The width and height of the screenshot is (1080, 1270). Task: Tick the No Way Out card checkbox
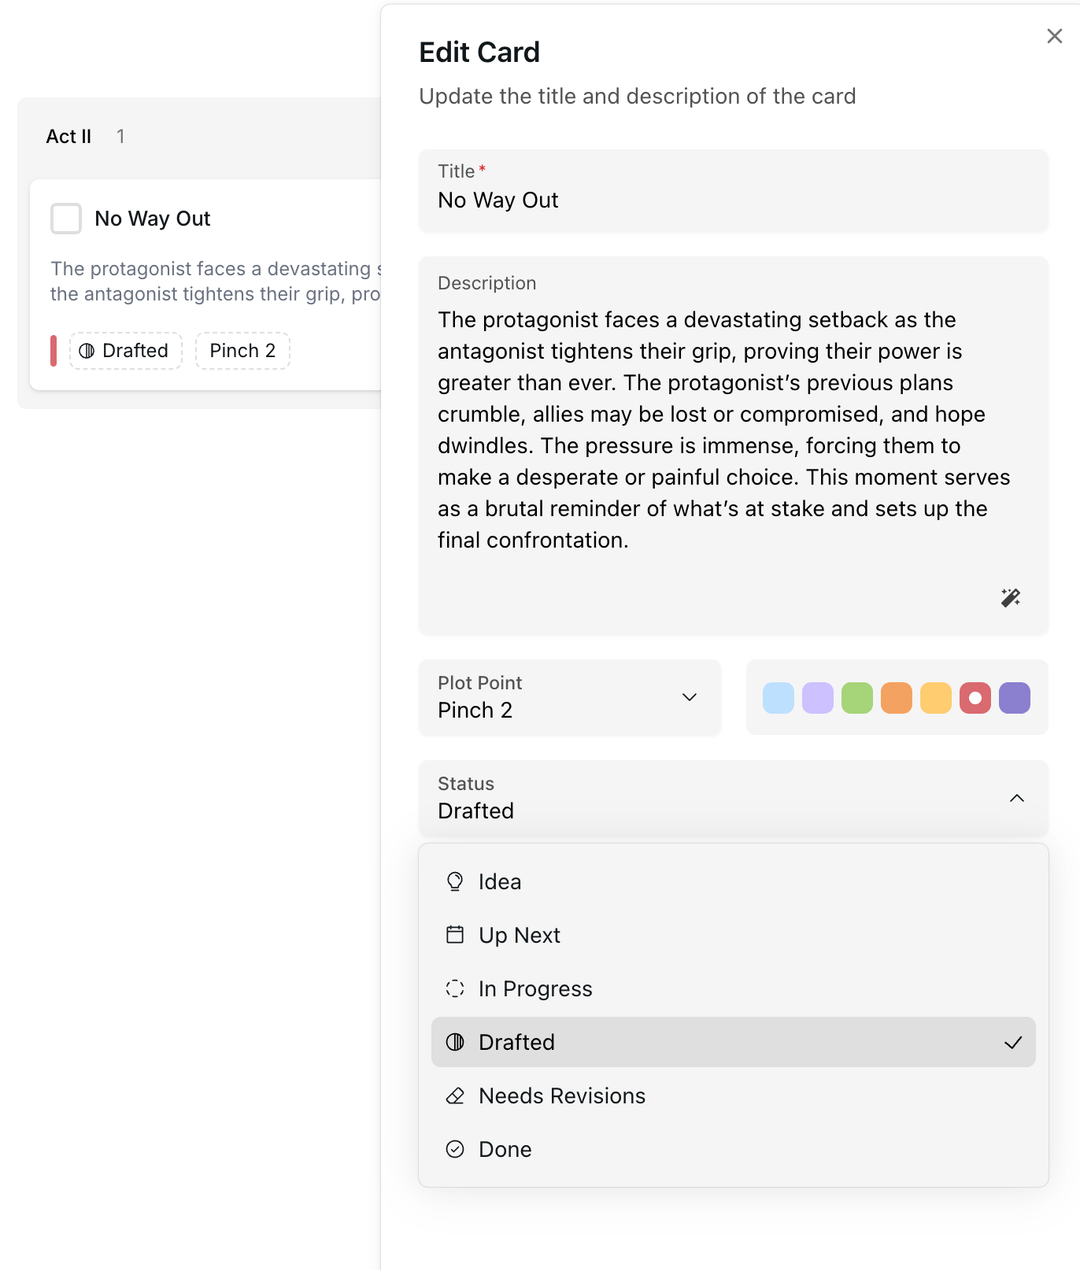point(66,218)
